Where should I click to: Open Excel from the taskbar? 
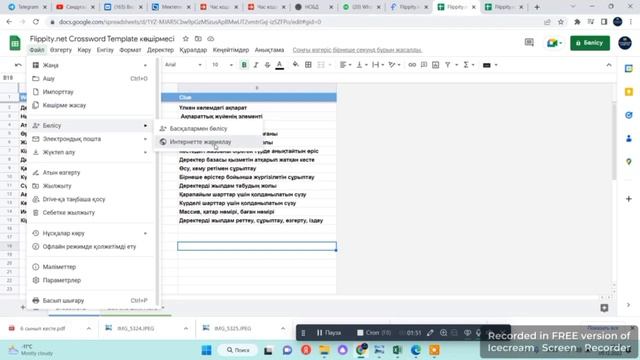[397, 350]
